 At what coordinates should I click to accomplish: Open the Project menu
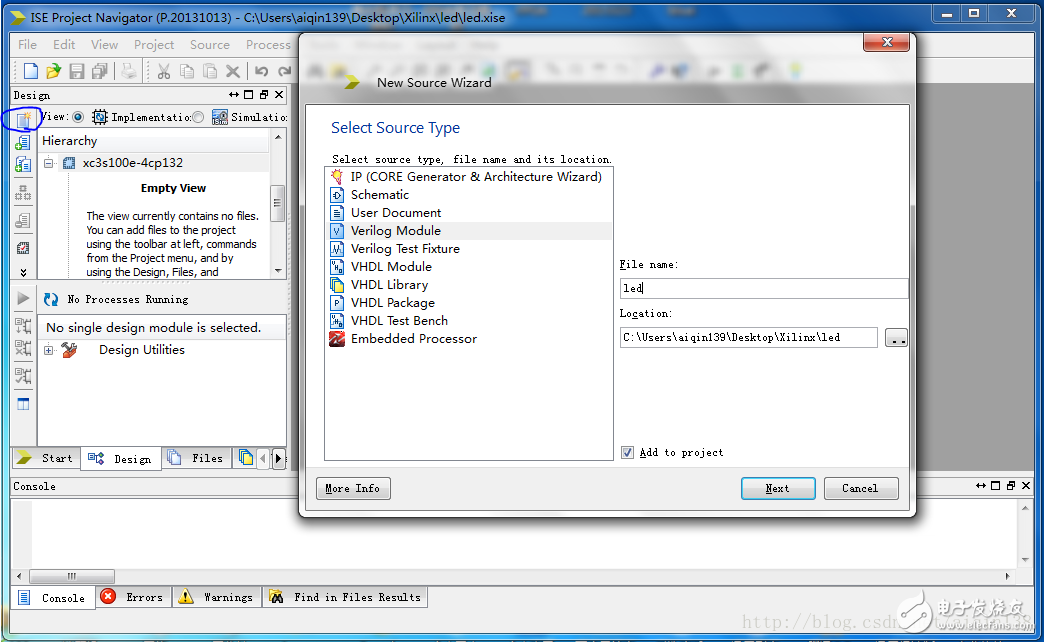[153, 44]
